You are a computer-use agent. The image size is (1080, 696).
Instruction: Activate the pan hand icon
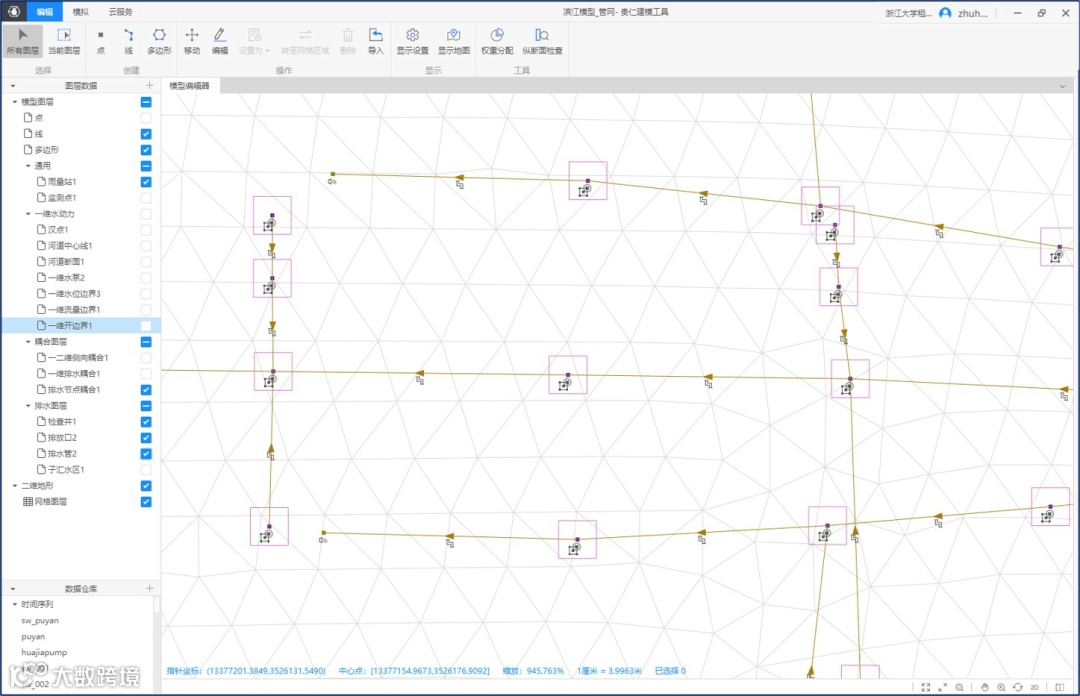click(985, 687)
